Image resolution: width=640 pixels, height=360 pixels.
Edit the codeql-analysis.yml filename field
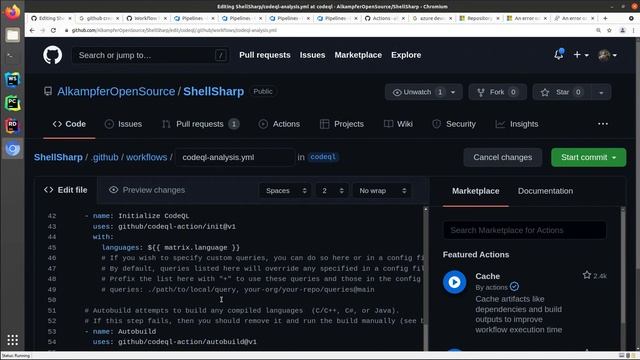click(235, 157)
